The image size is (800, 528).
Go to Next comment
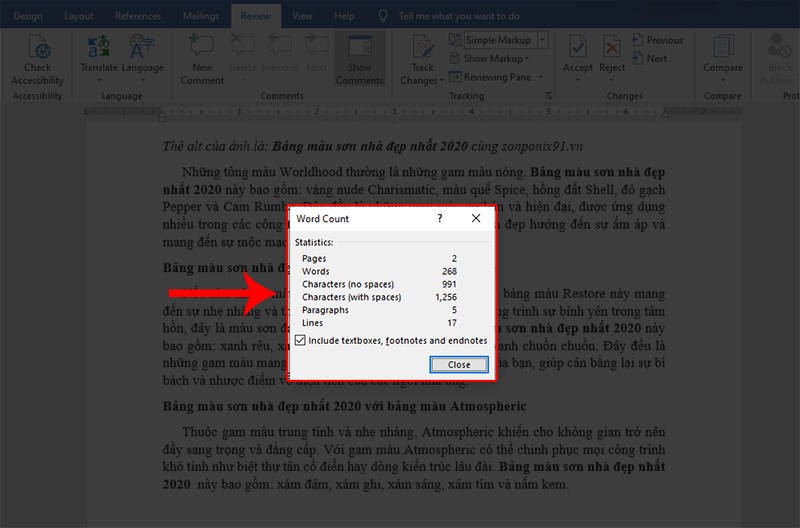317,55
